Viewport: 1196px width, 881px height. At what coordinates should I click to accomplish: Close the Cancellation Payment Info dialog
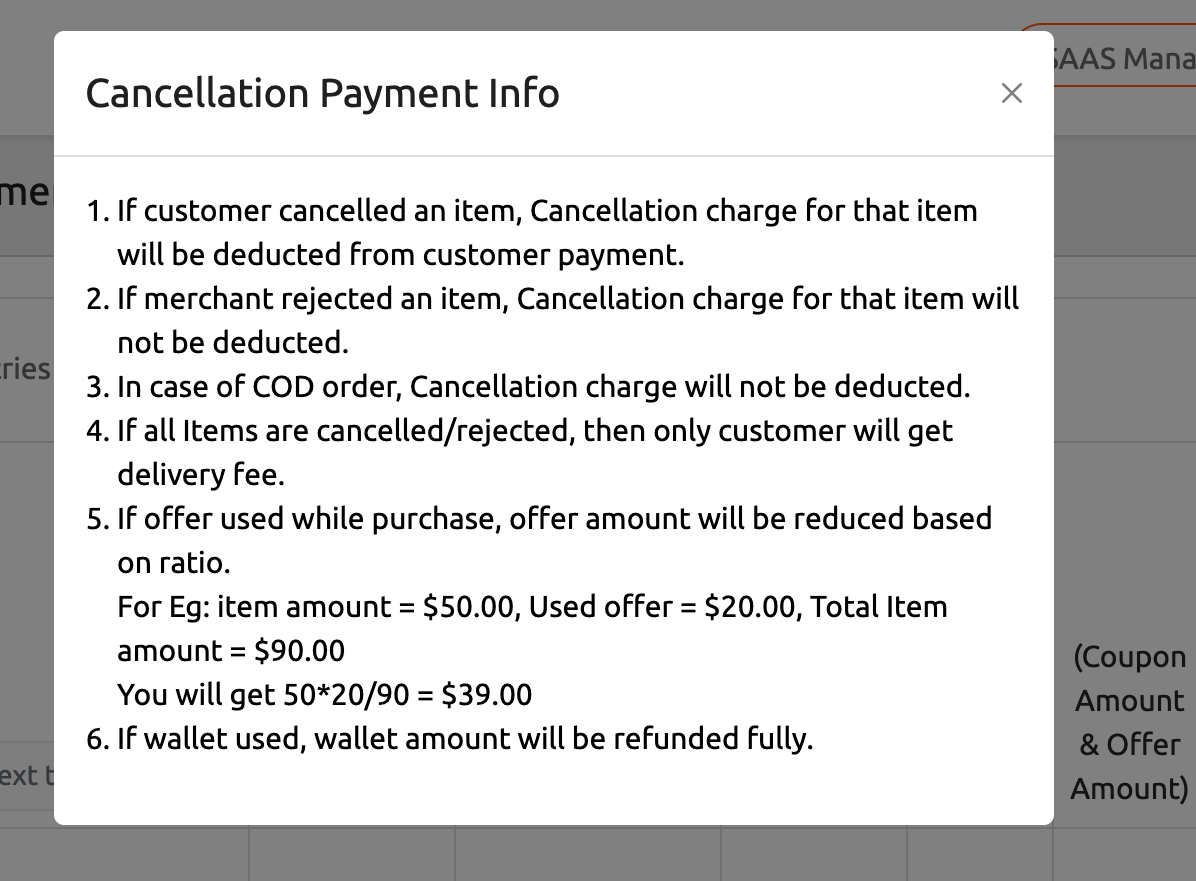coord(1011,93)
